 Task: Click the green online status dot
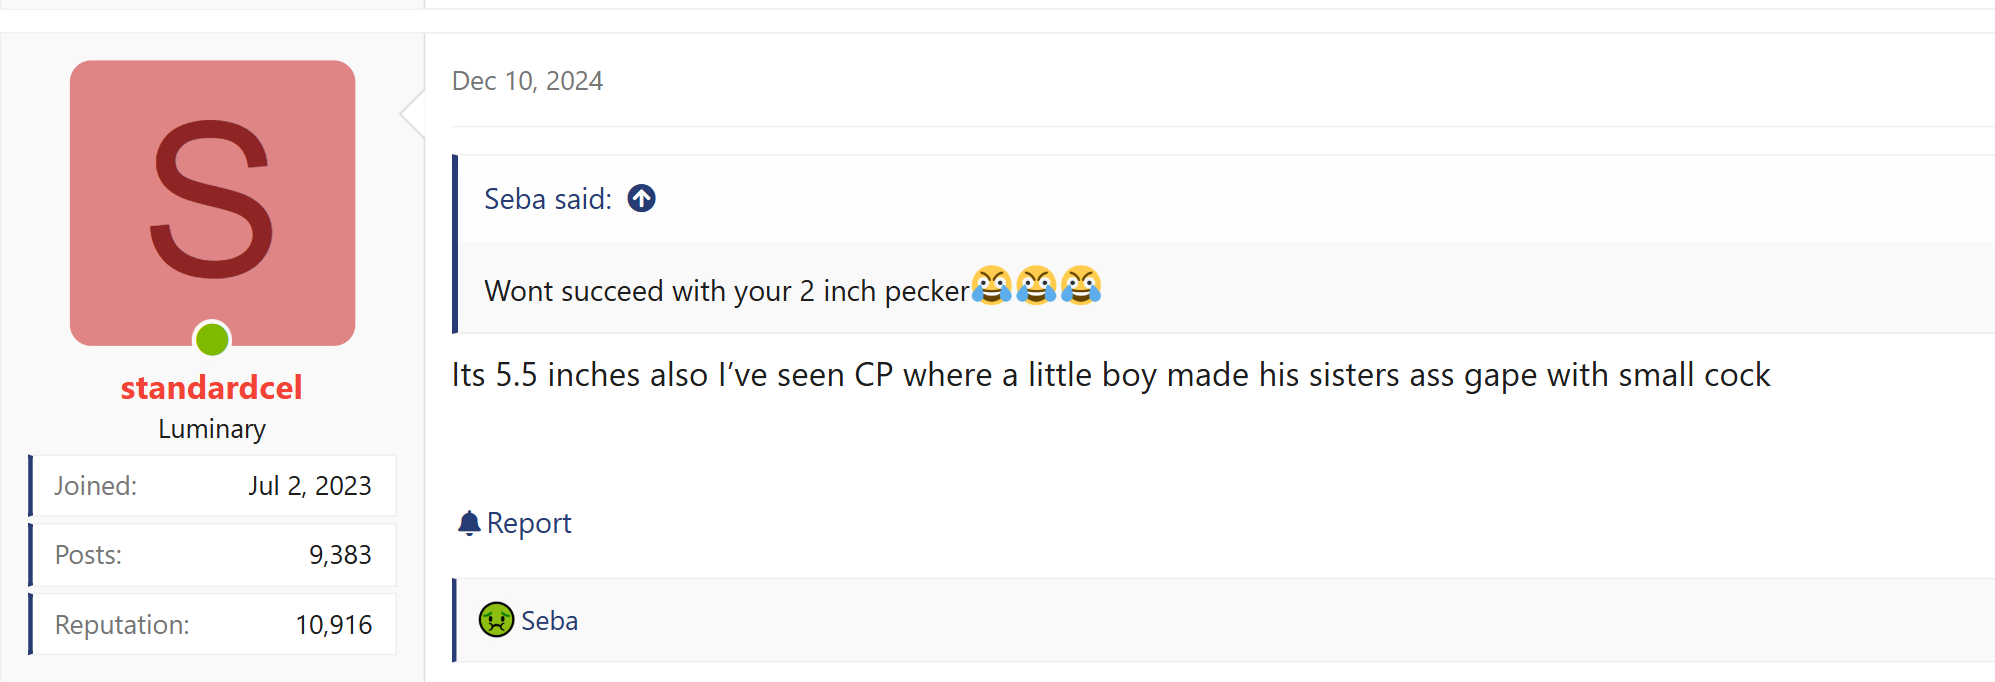(x=212, y=340)
